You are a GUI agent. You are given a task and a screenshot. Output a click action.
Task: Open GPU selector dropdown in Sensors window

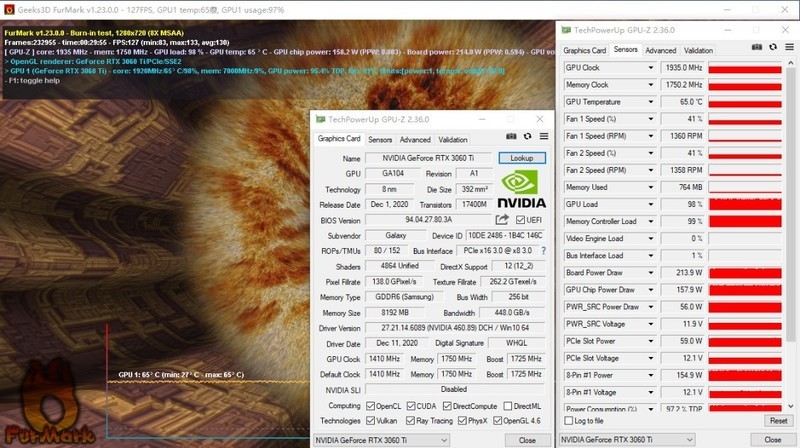[x=627, y=439]
